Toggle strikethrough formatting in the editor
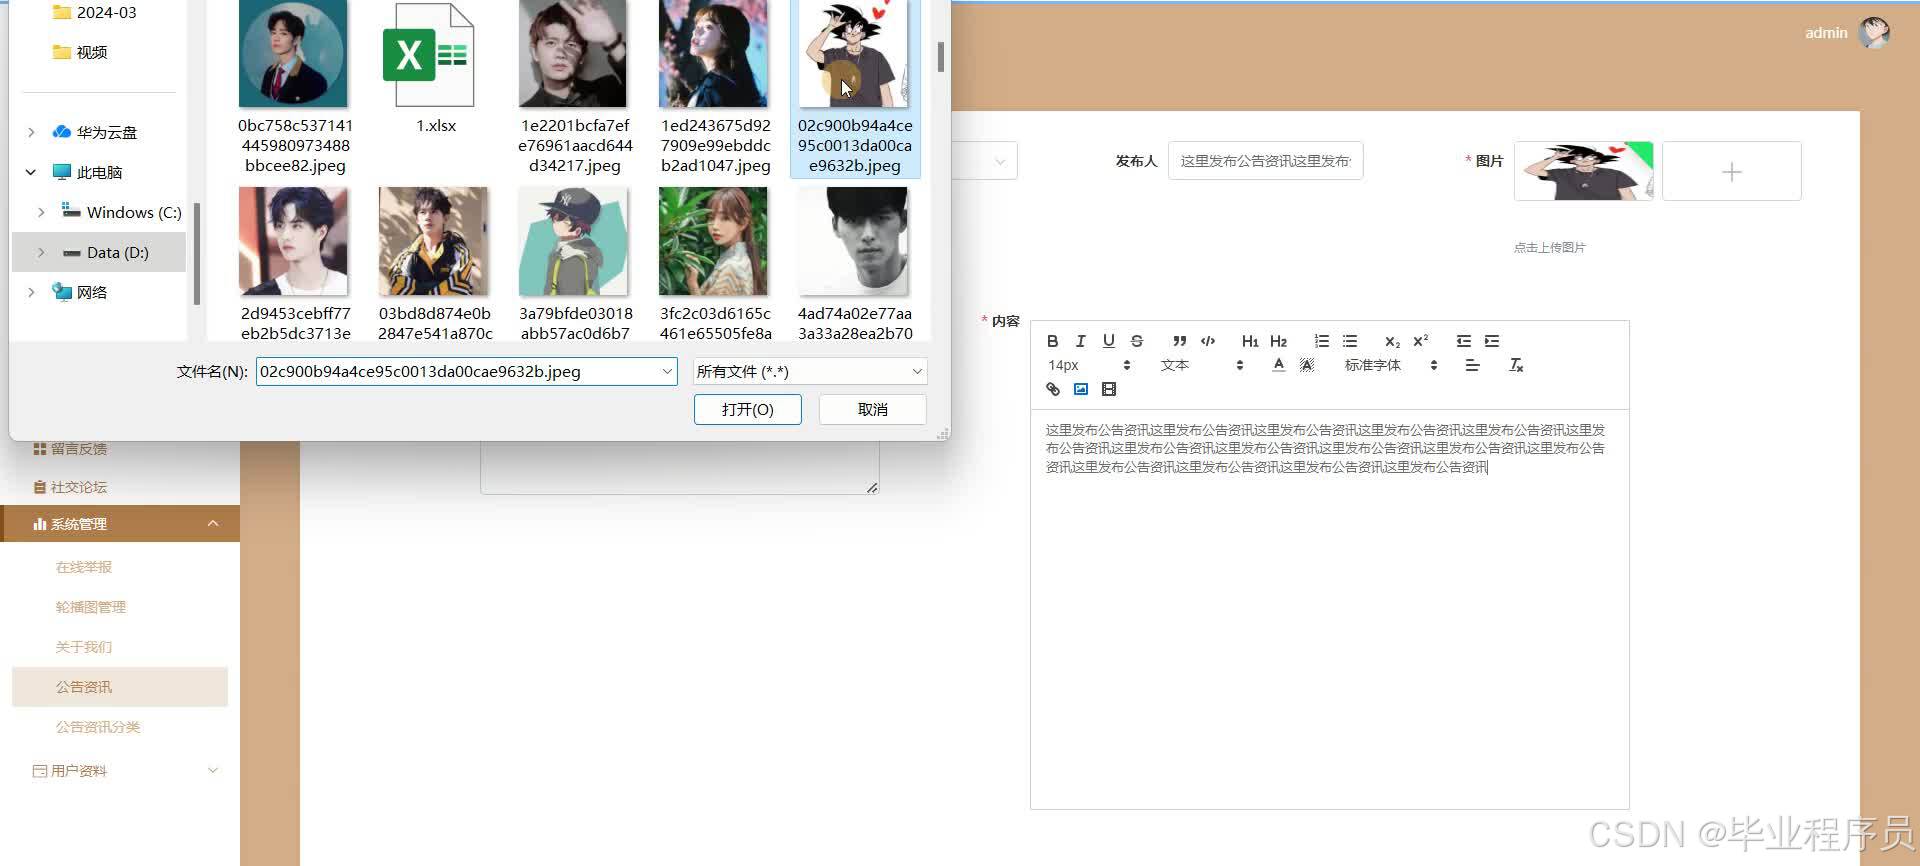The image size is (1920, 866). point(1136,341)
